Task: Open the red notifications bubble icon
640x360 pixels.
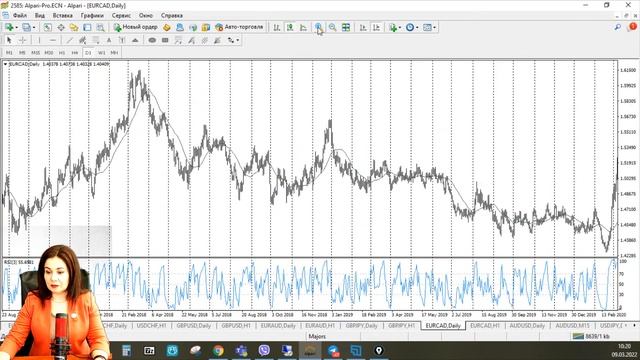Action: pos(632,27)
